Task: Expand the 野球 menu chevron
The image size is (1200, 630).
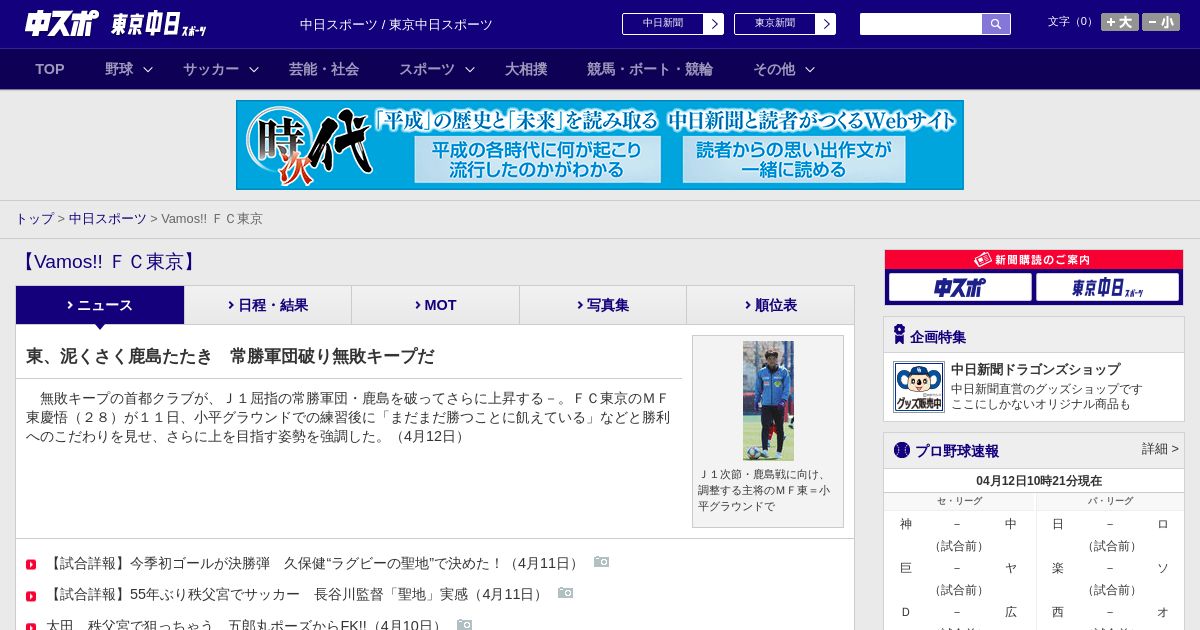Action: point(148,70)
